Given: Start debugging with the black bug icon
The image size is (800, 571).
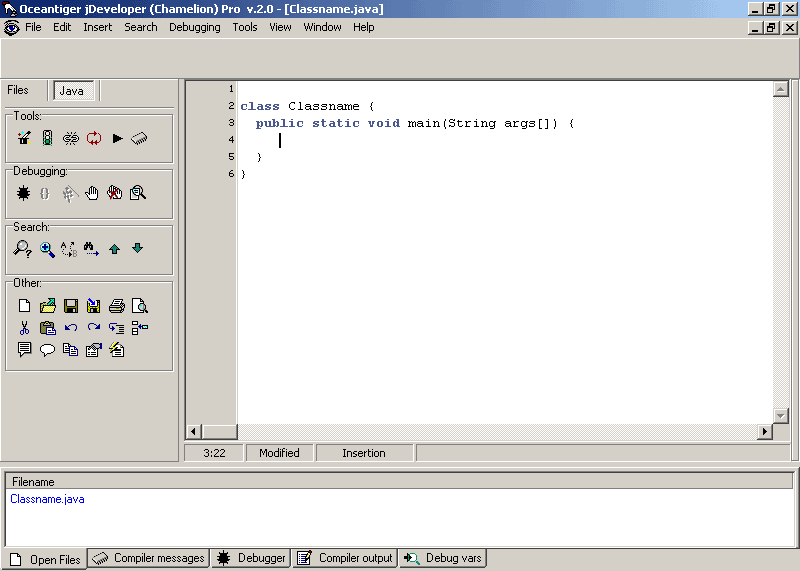Looking at the screenshot, I should pyautogui.click(x=23, y=193).
